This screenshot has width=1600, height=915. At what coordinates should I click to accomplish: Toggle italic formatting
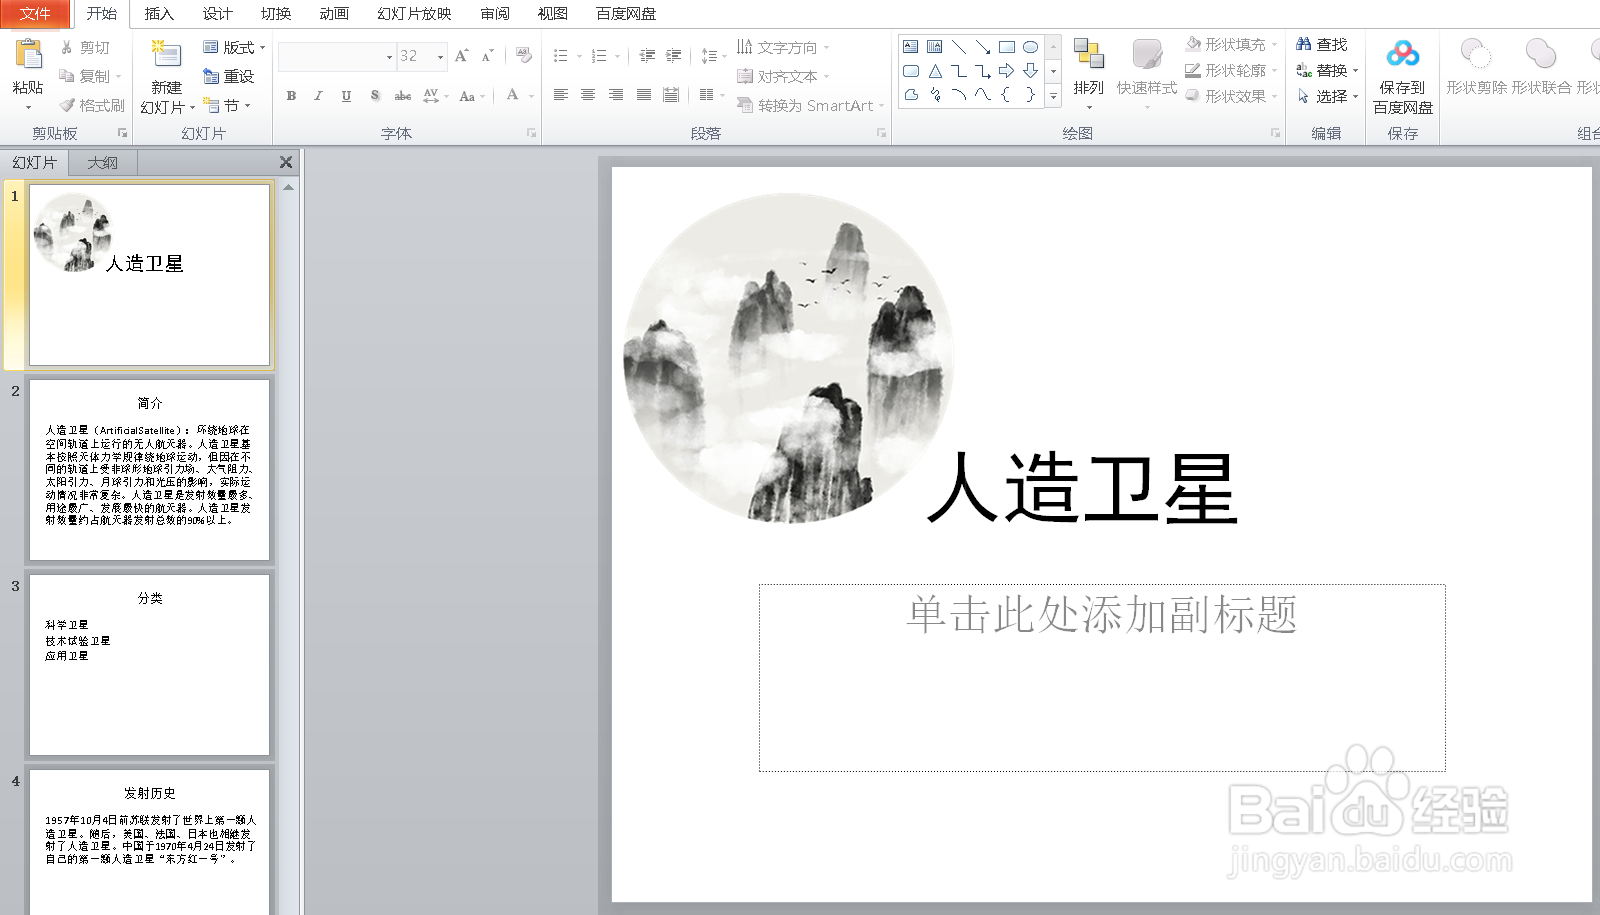317,96
